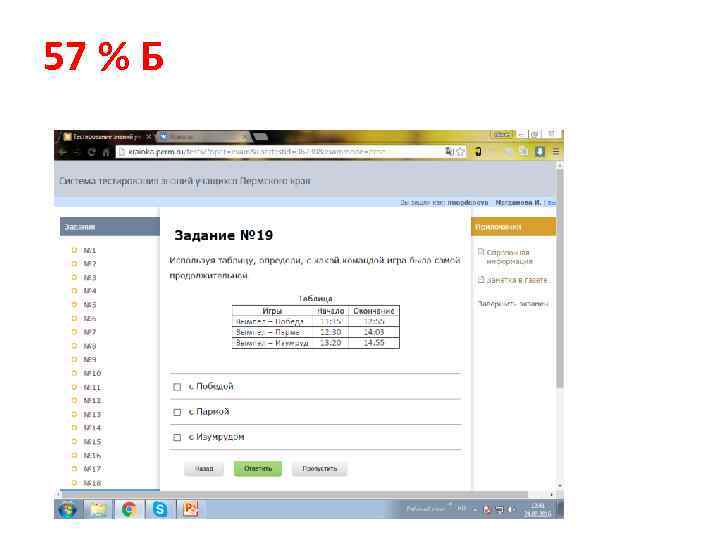Submit answer with green 'Ответить' button
Screen dimensions: 720x540
pos(258,469)
